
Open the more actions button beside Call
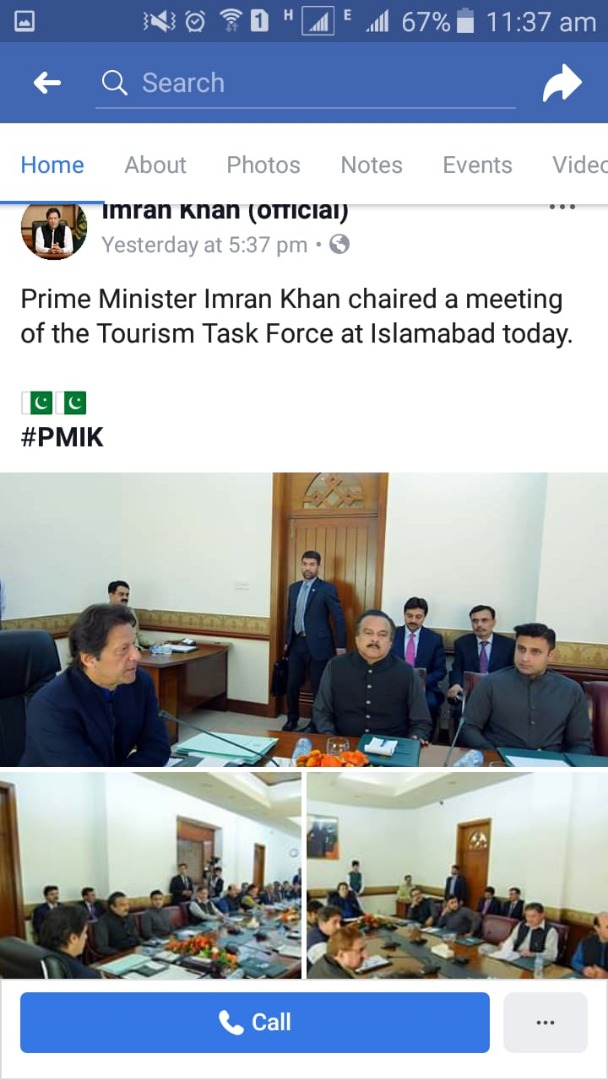tap(545, 1022)
